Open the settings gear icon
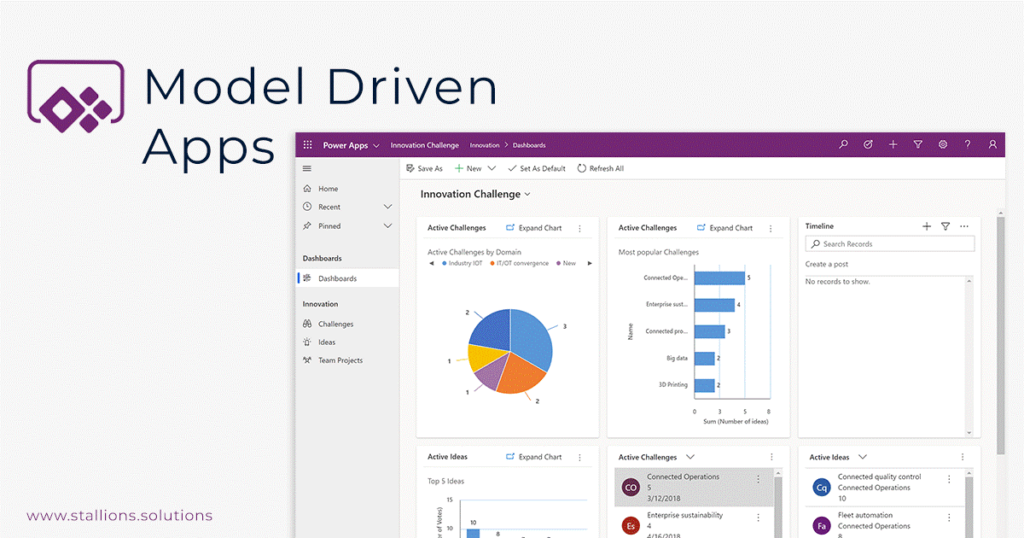The height and width of the screenshot is (538, 1024). (x=942, y=144)
